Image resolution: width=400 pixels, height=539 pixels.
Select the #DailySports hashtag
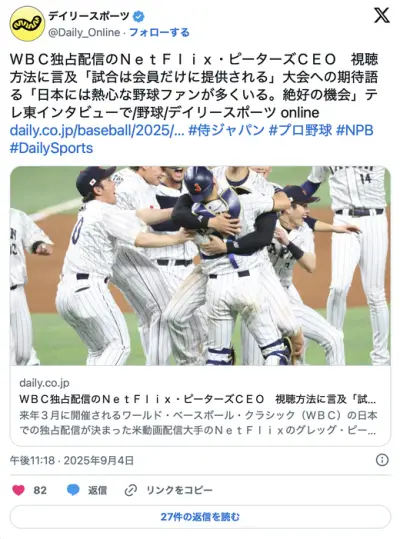pos(52,148)
